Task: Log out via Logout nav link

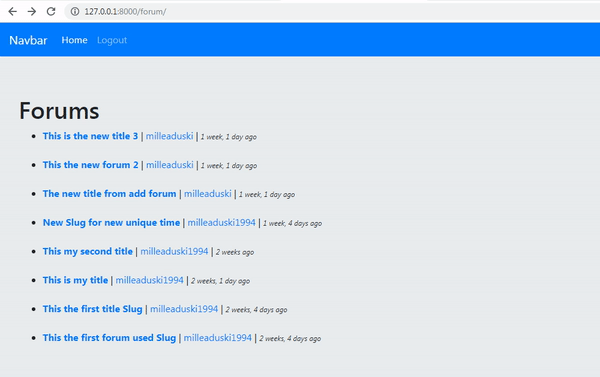Action: point(112,40)
